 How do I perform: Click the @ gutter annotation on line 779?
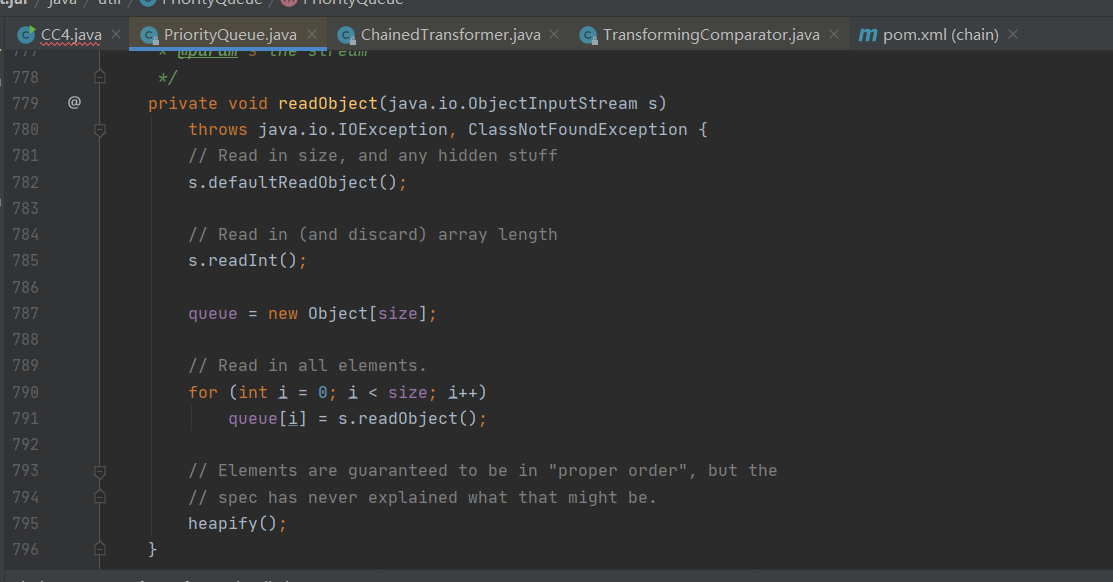pos(75,103)
